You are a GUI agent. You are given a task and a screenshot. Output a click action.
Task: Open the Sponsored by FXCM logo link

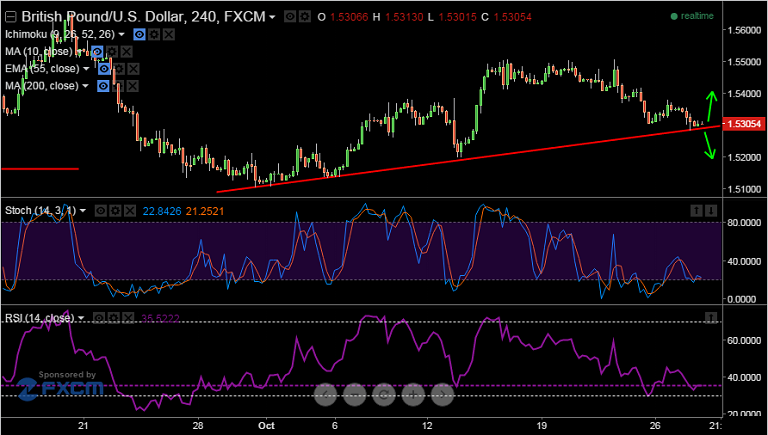61,386
